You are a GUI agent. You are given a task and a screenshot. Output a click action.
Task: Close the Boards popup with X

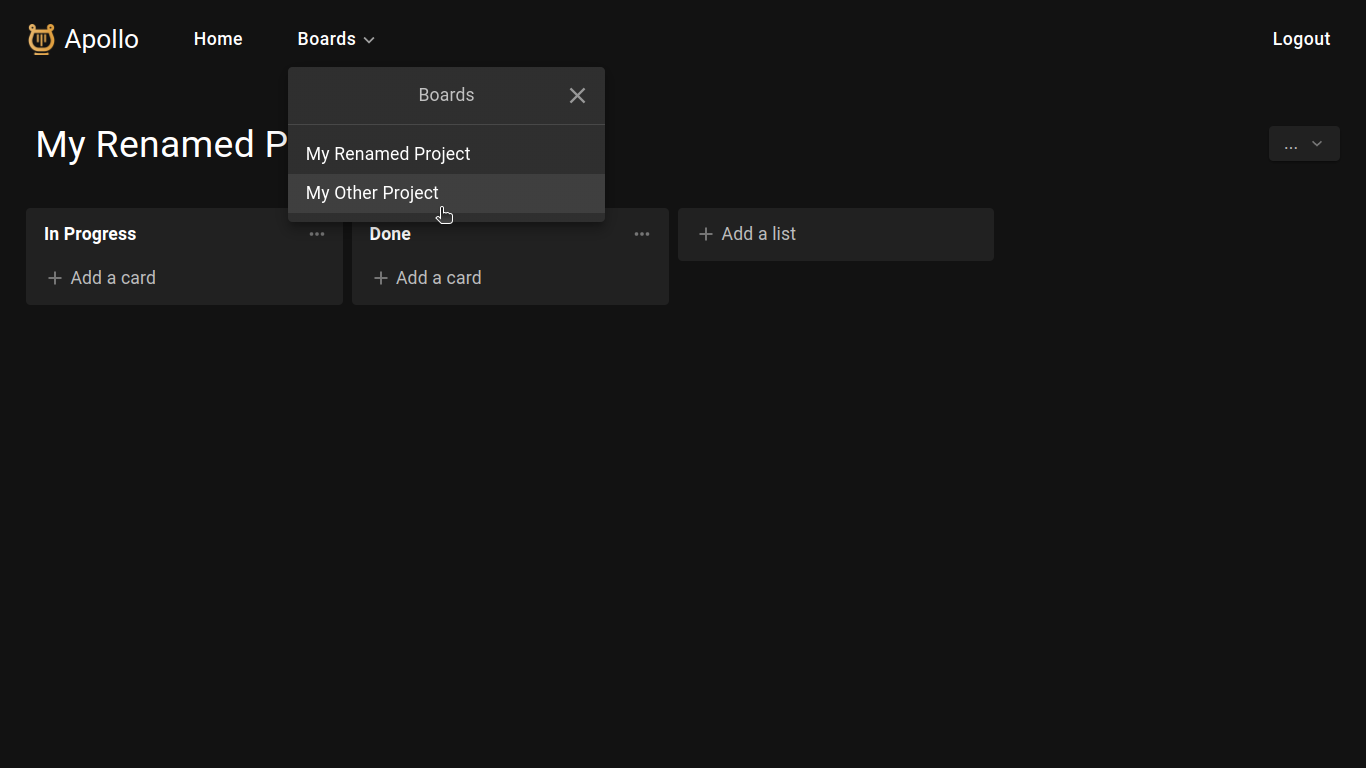577,95
